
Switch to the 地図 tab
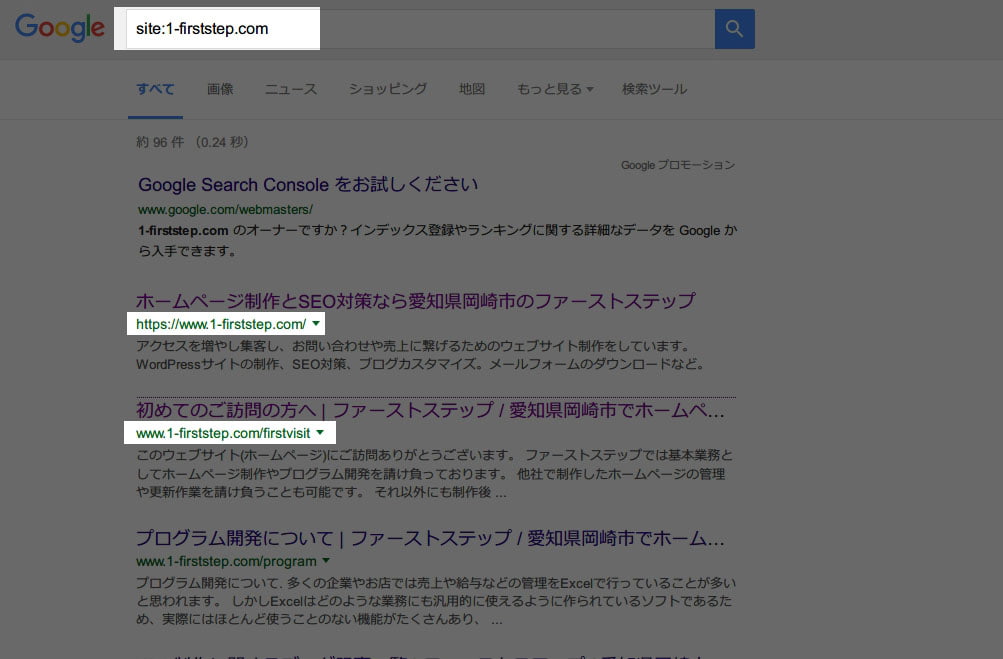click(472, 89)
